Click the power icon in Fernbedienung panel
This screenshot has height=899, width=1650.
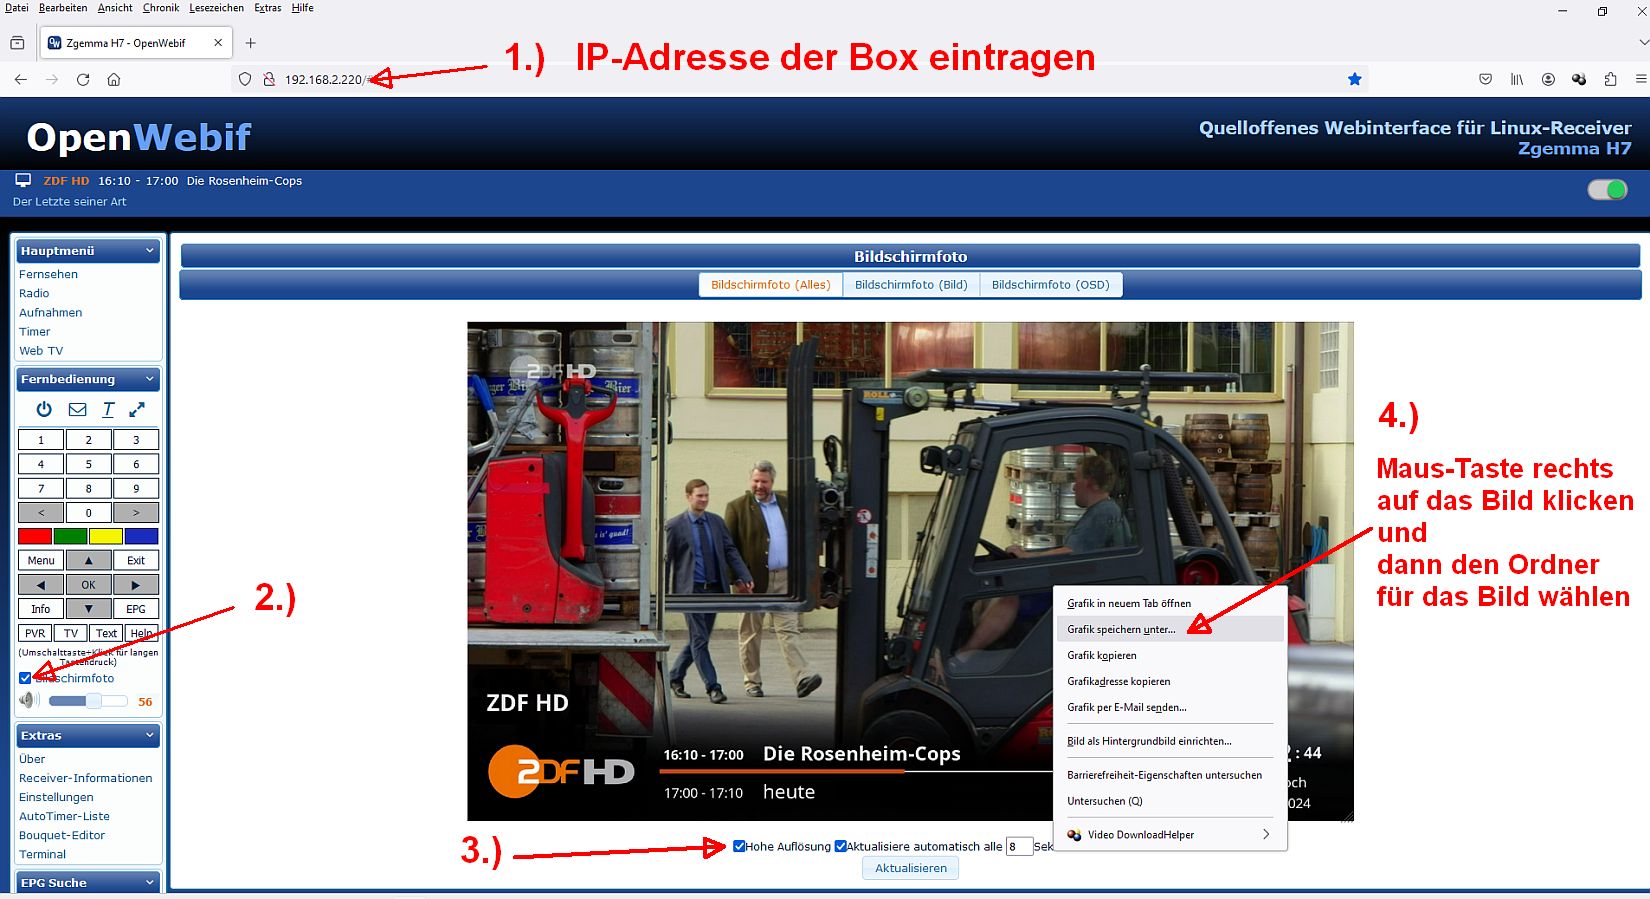(x=44, y=409)
